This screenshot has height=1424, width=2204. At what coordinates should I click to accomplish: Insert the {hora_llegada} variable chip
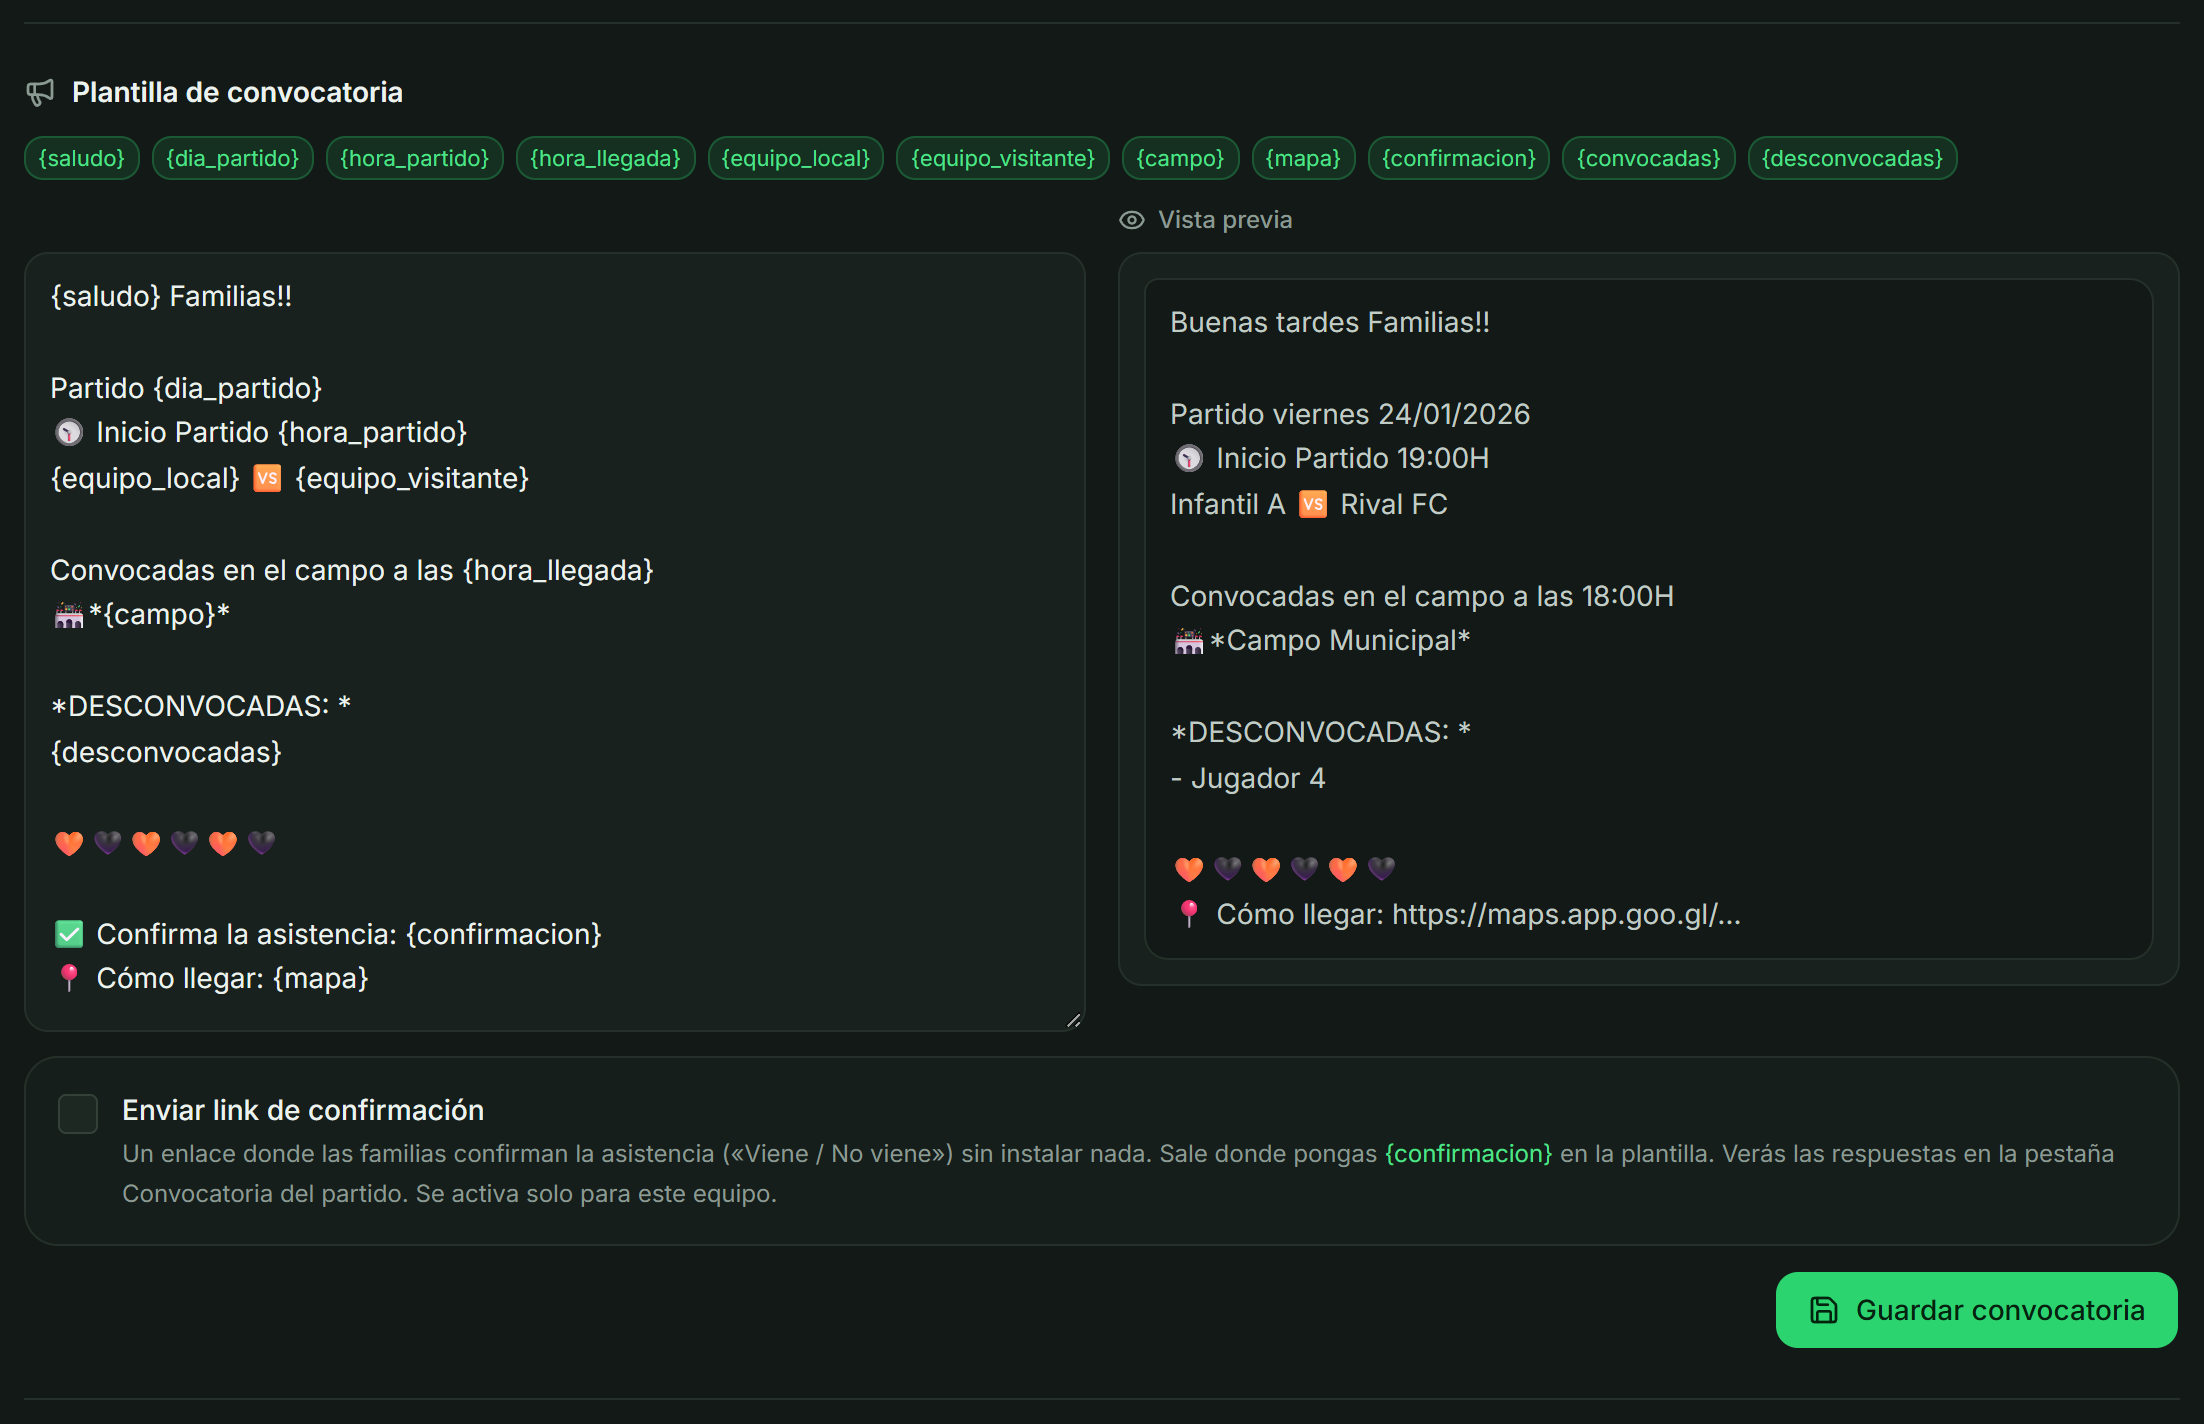click(606, 158)
